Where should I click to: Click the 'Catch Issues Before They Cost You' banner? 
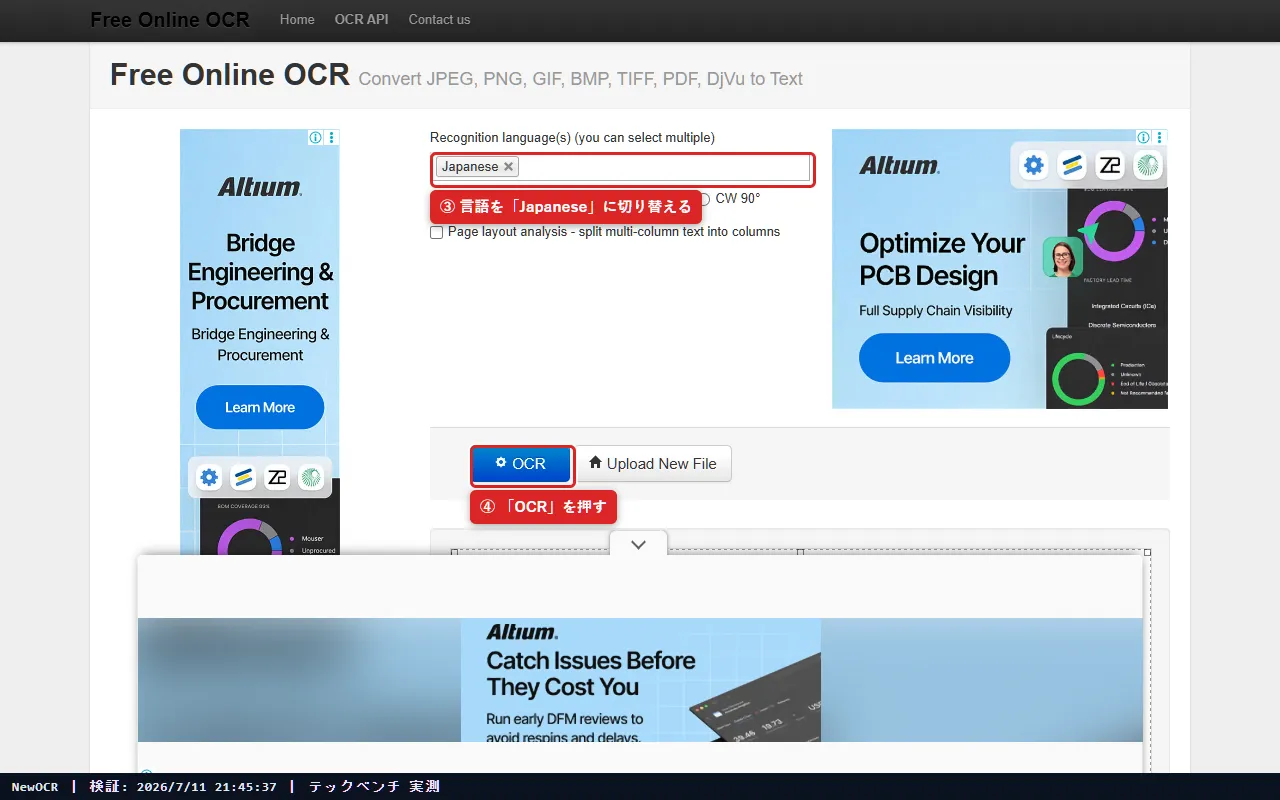click(591, 674)
